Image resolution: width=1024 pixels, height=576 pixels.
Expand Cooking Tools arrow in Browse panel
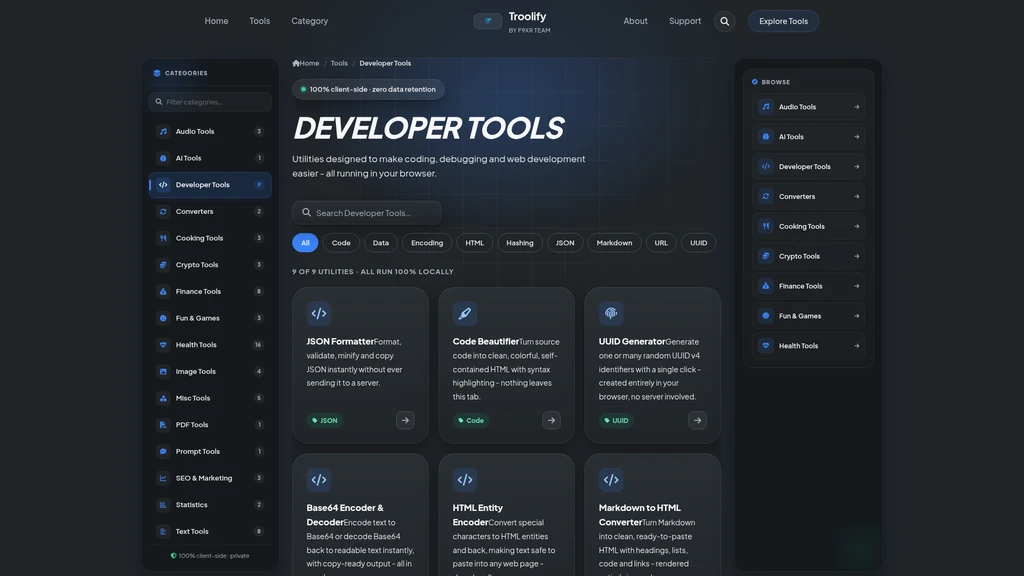click(x=856, y=227)
